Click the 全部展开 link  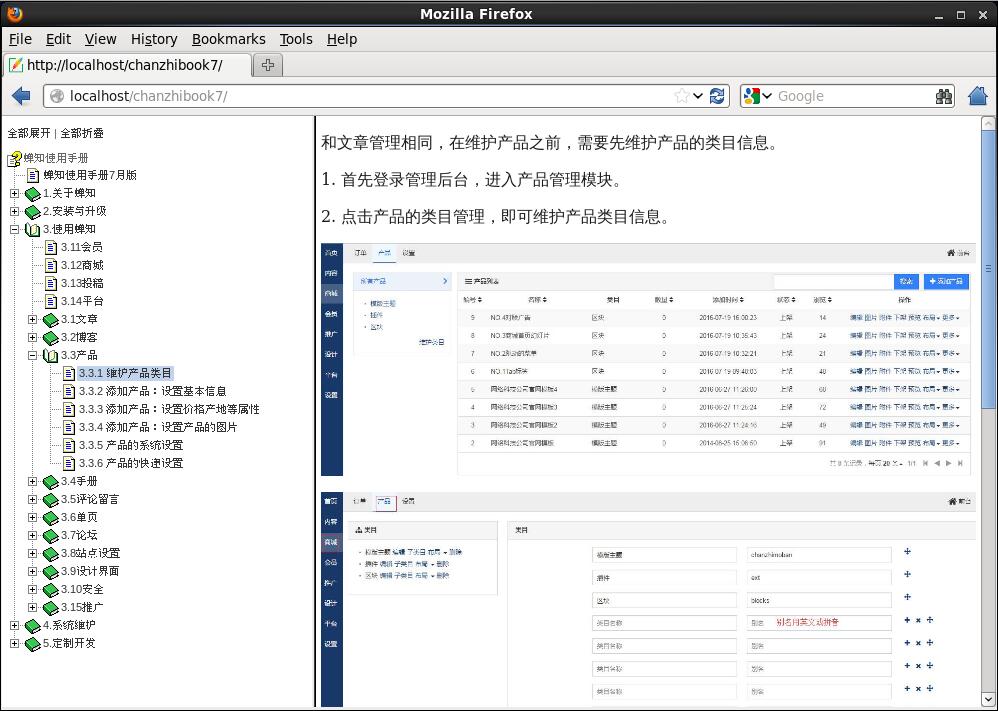[x=29, y=133]
